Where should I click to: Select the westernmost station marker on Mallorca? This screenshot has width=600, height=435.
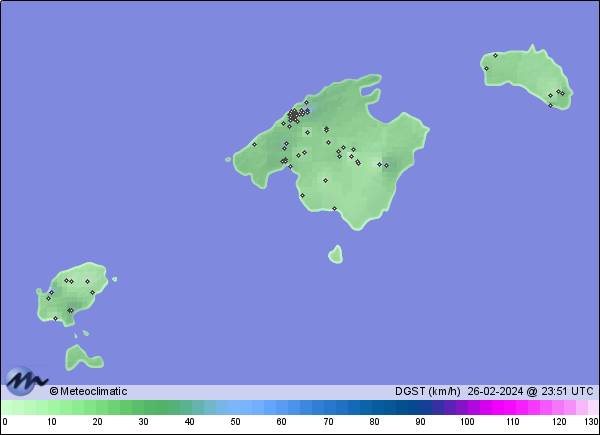point(254,145)
